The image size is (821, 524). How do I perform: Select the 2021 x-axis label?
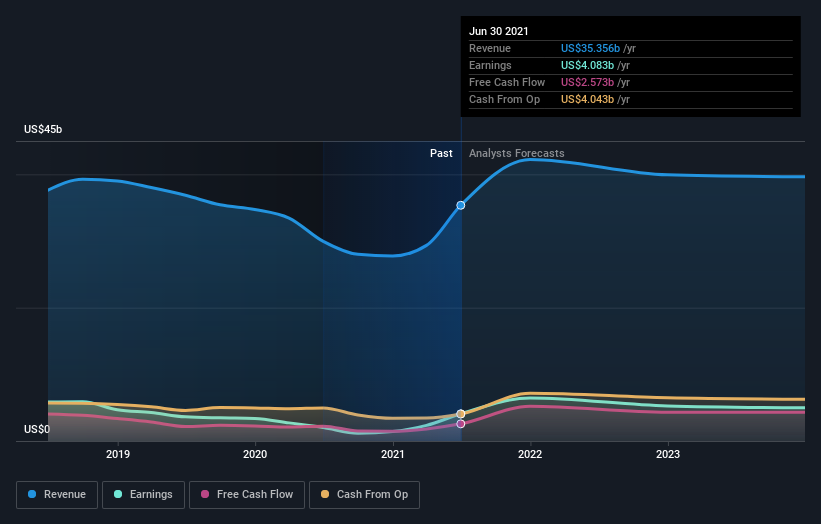coord(393,454)
